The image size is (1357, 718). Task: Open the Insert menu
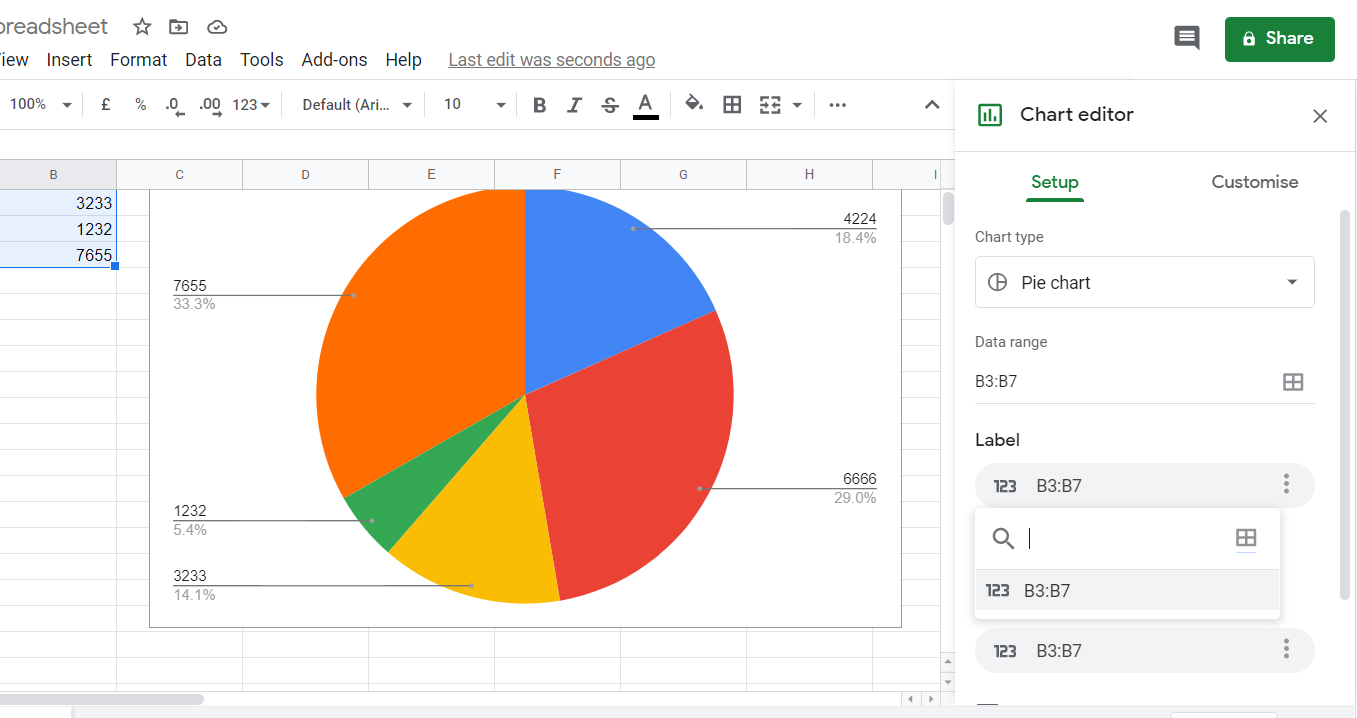tap(69, 60)
